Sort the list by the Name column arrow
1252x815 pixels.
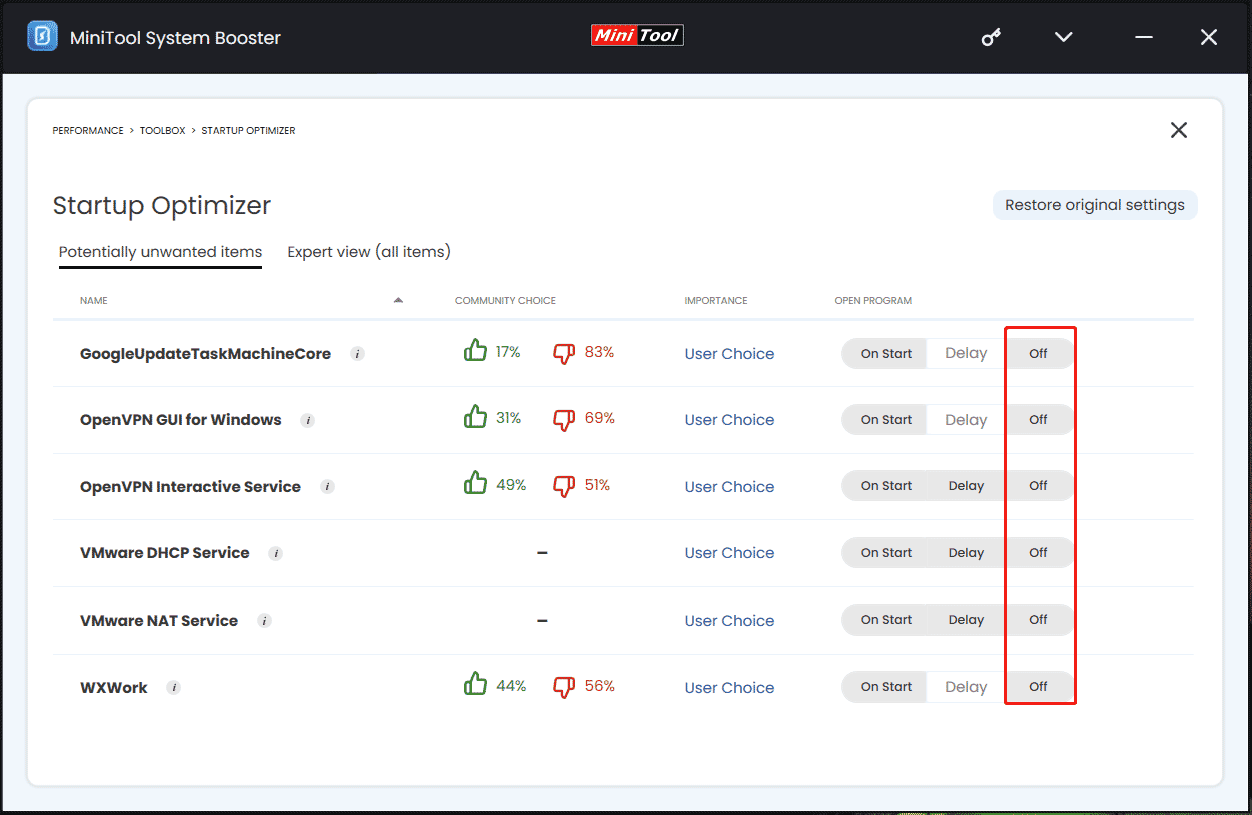coord(398,300)
